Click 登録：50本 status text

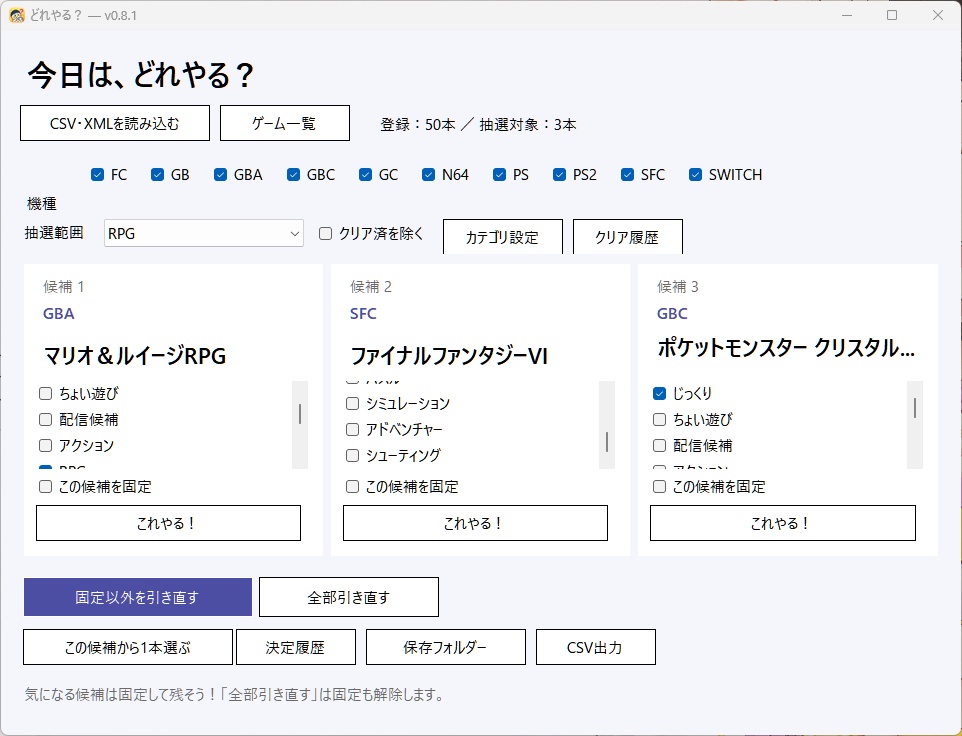pyautogui.click(x=418, y=125)
